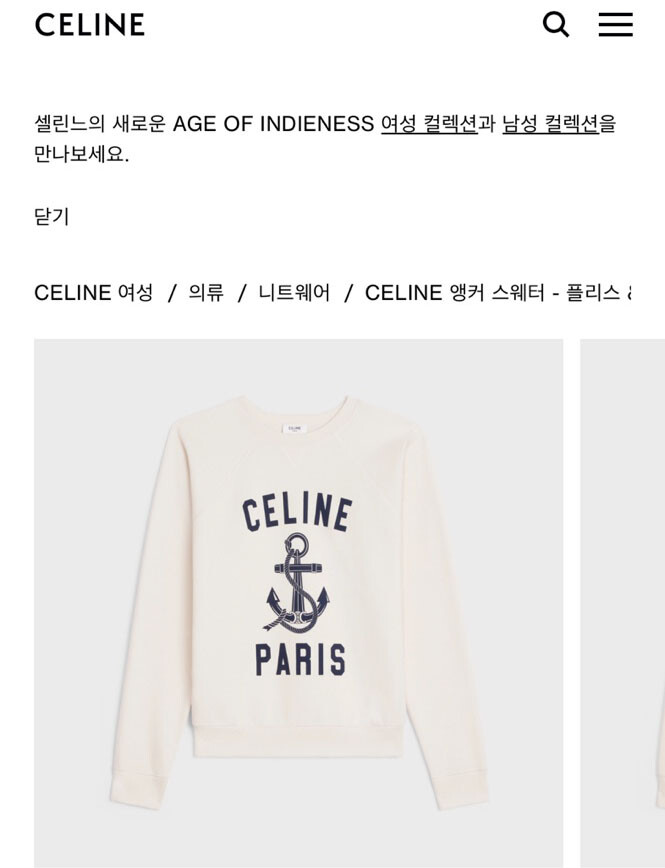Dismiss the announcement with 닫기
Viewport: 665px width, 868px height.
51,216
